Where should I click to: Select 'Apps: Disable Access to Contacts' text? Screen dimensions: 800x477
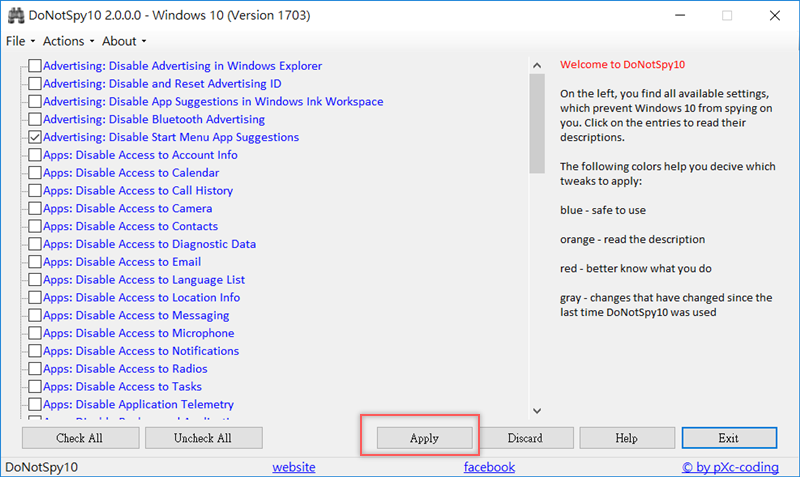click(x=131, y=227)
